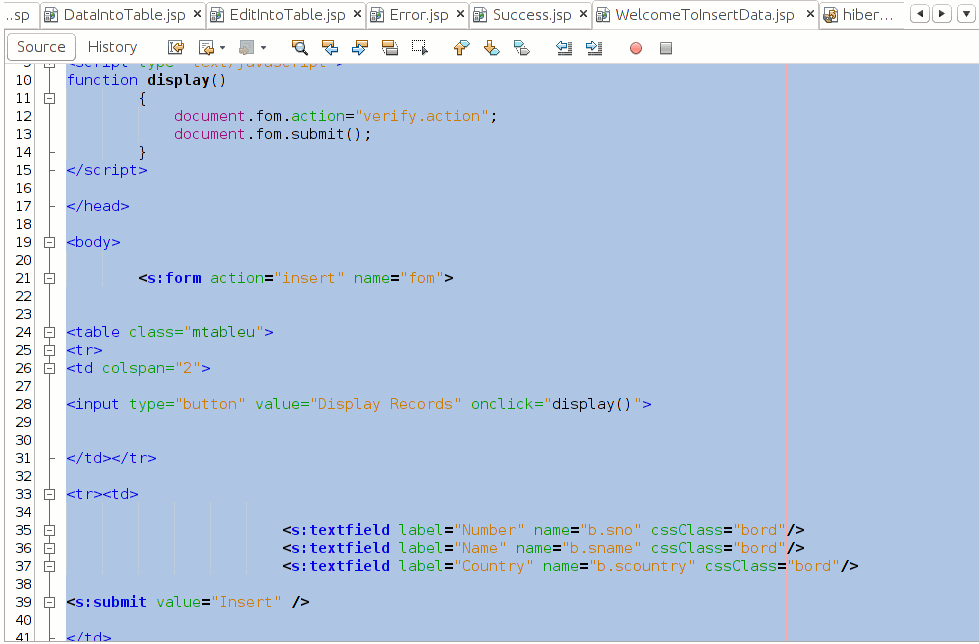This screenshot has height=644, width=979.
Task: Collapse the tr fold at line 25
Action: (49, 350)
